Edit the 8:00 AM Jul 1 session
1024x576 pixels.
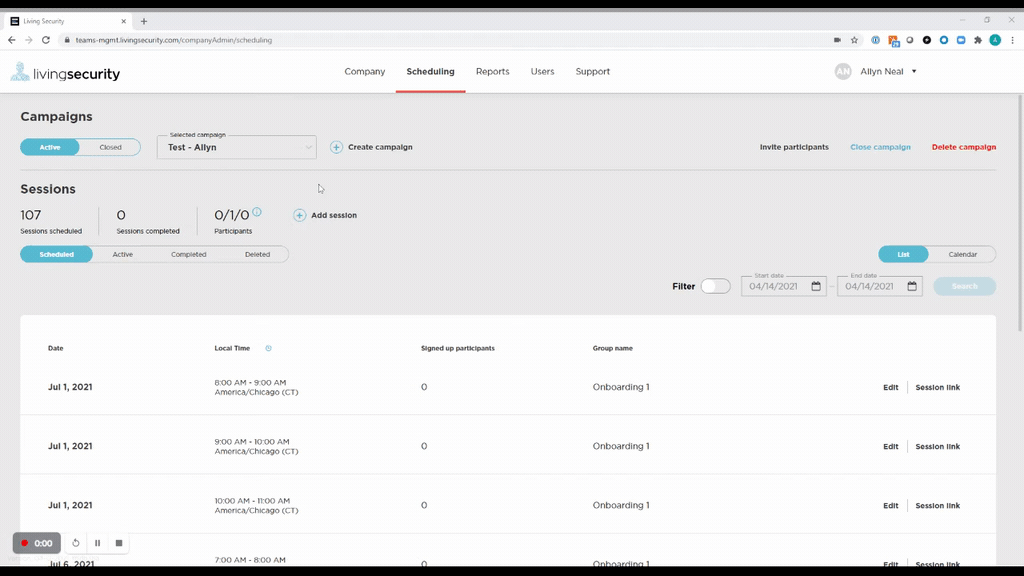(891, 387)
